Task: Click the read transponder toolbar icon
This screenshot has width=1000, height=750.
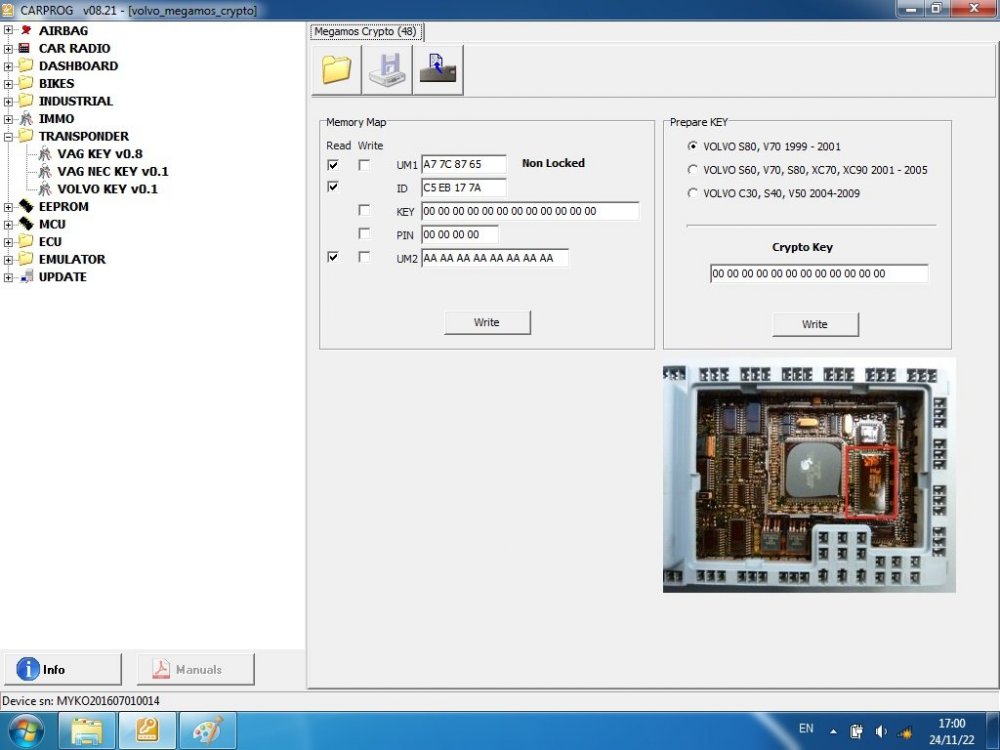Action: [438, 70]
